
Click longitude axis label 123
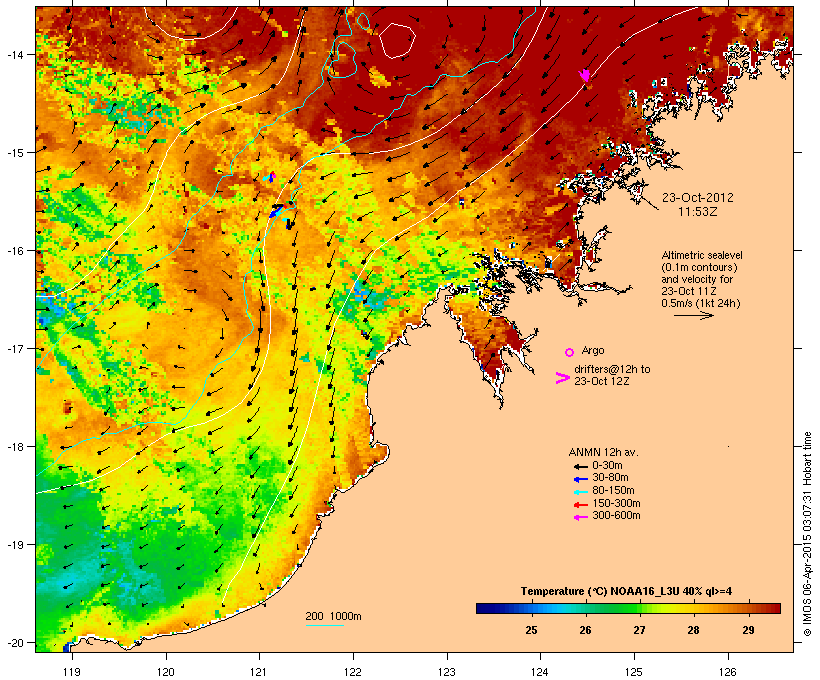pyautogui.click(x=447, y=672)
